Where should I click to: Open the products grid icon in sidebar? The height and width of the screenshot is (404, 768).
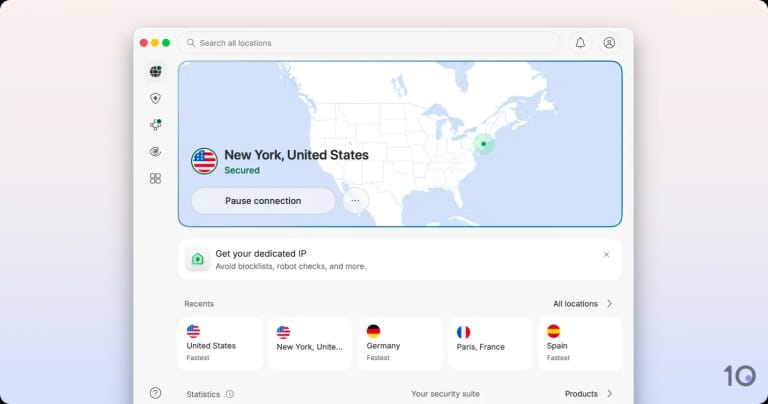(155, 178)
